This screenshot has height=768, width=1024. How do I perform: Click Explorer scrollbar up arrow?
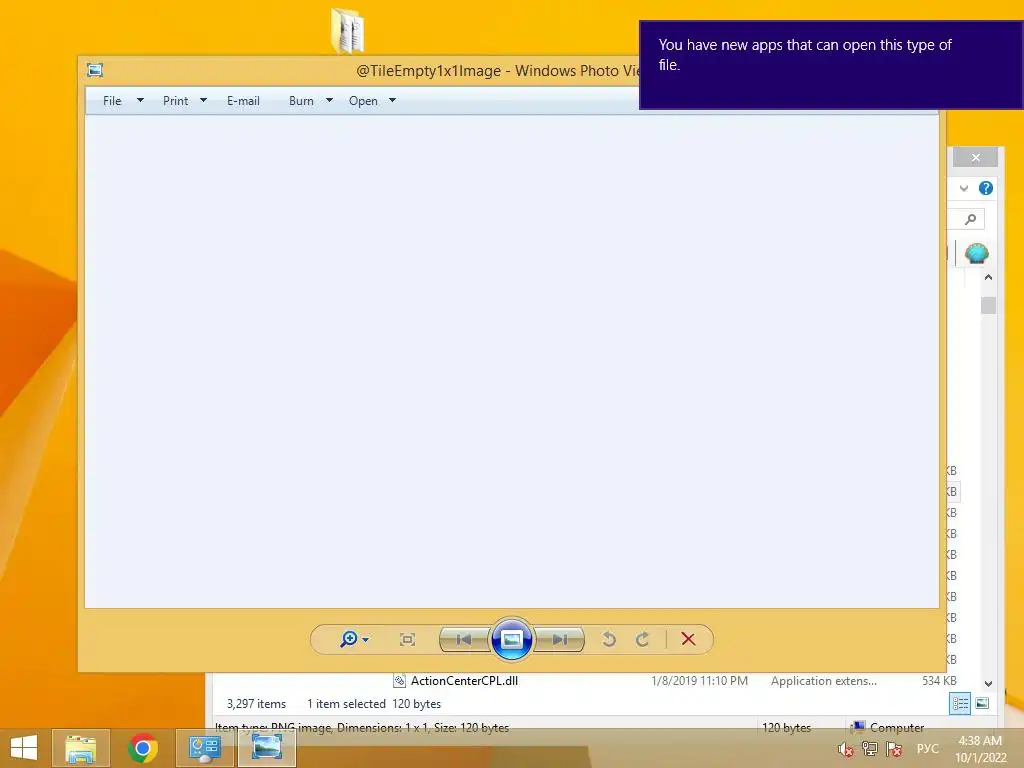coord(988,278)
